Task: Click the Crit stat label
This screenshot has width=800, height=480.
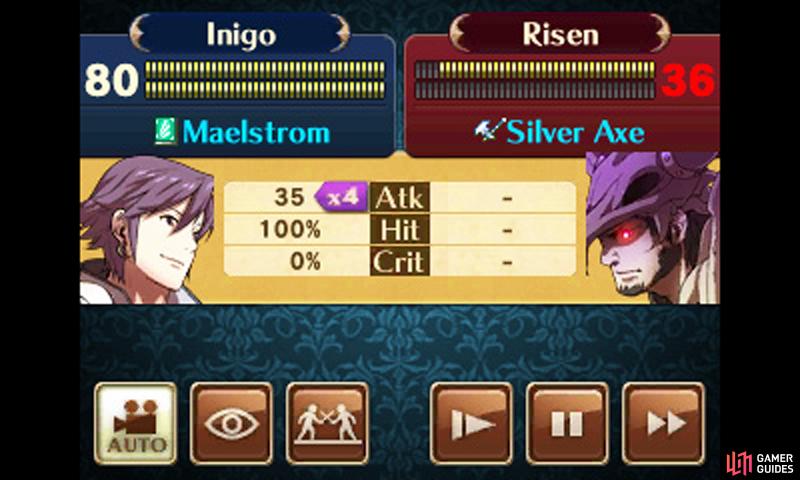Action: click(x=399, y=262)
